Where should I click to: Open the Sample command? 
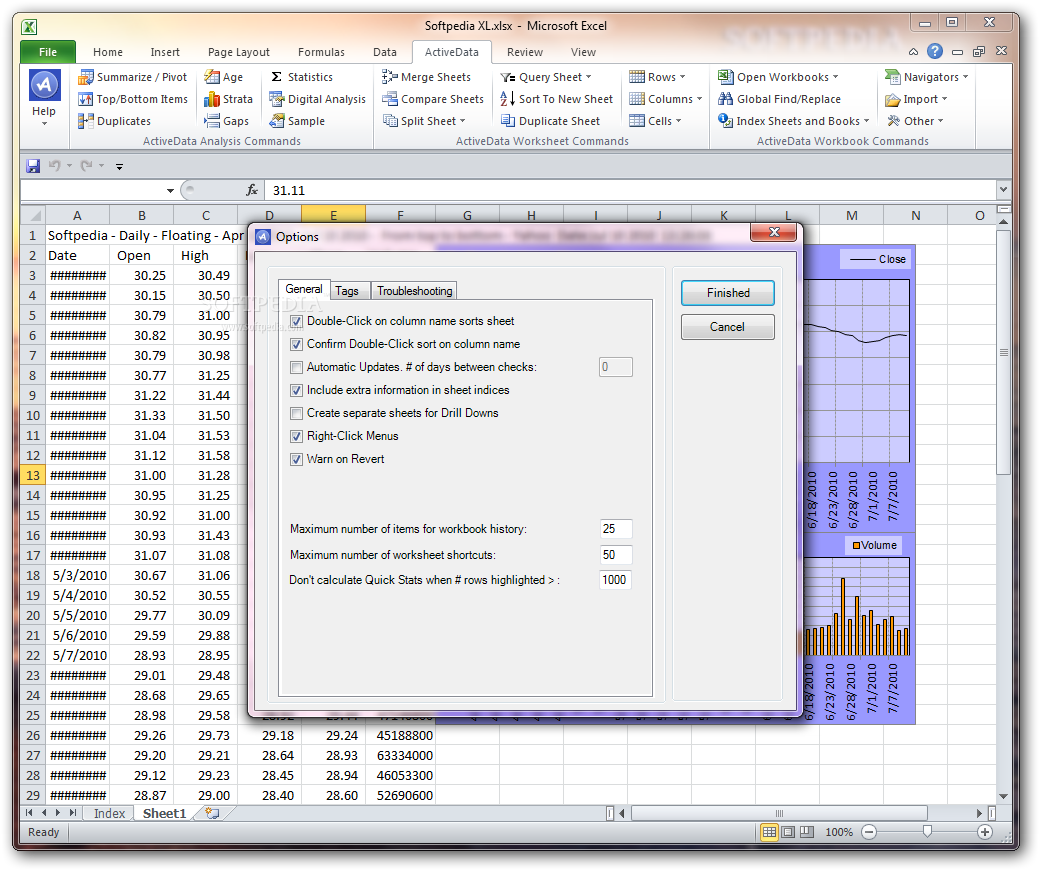coord(297,121)
